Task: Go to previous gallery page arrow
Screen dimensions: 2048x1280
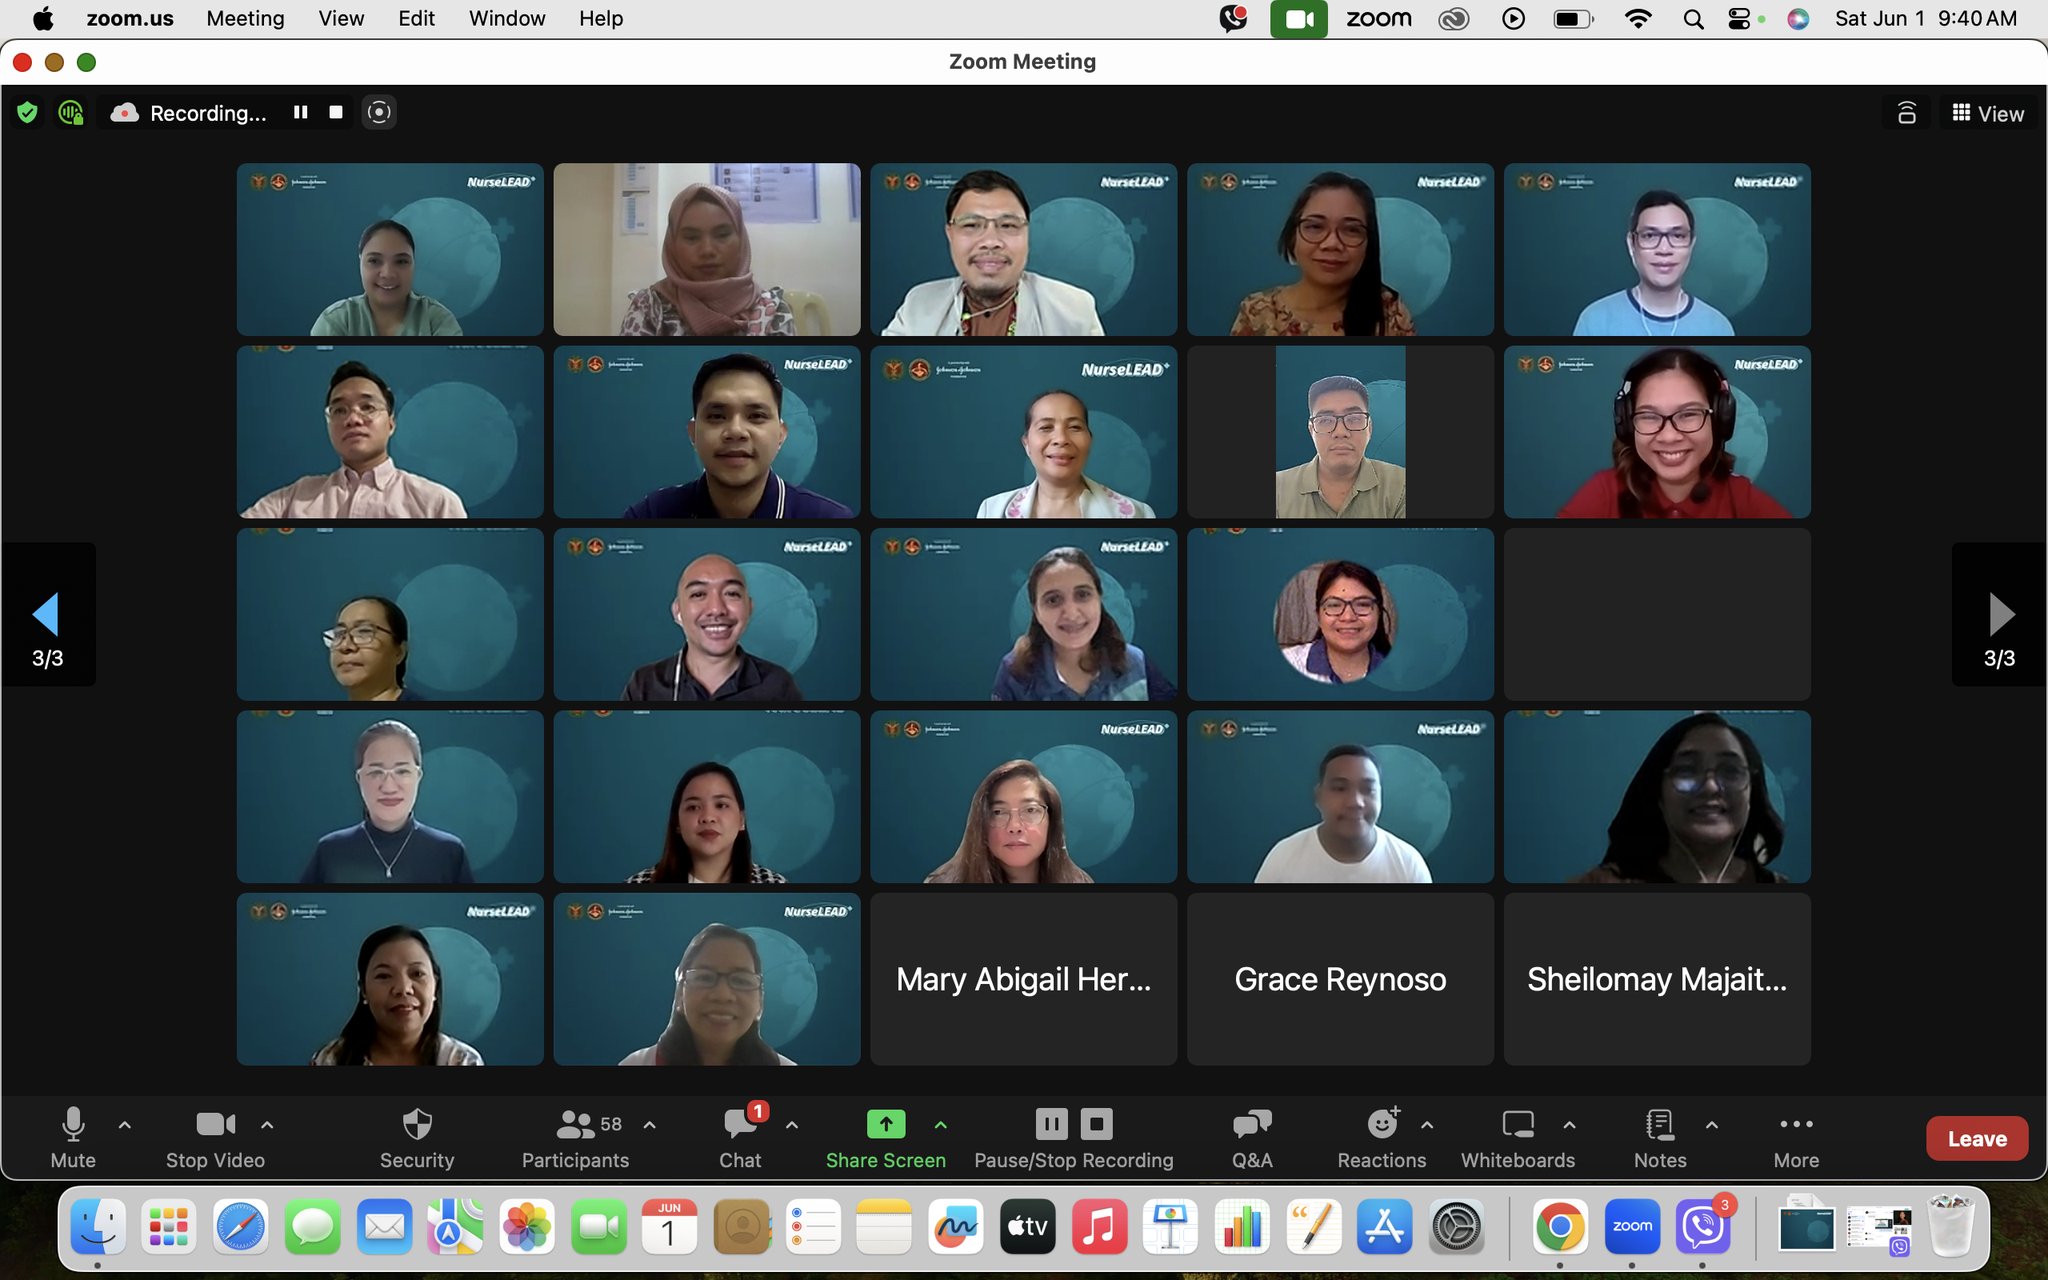Action: tap(46, 614)
